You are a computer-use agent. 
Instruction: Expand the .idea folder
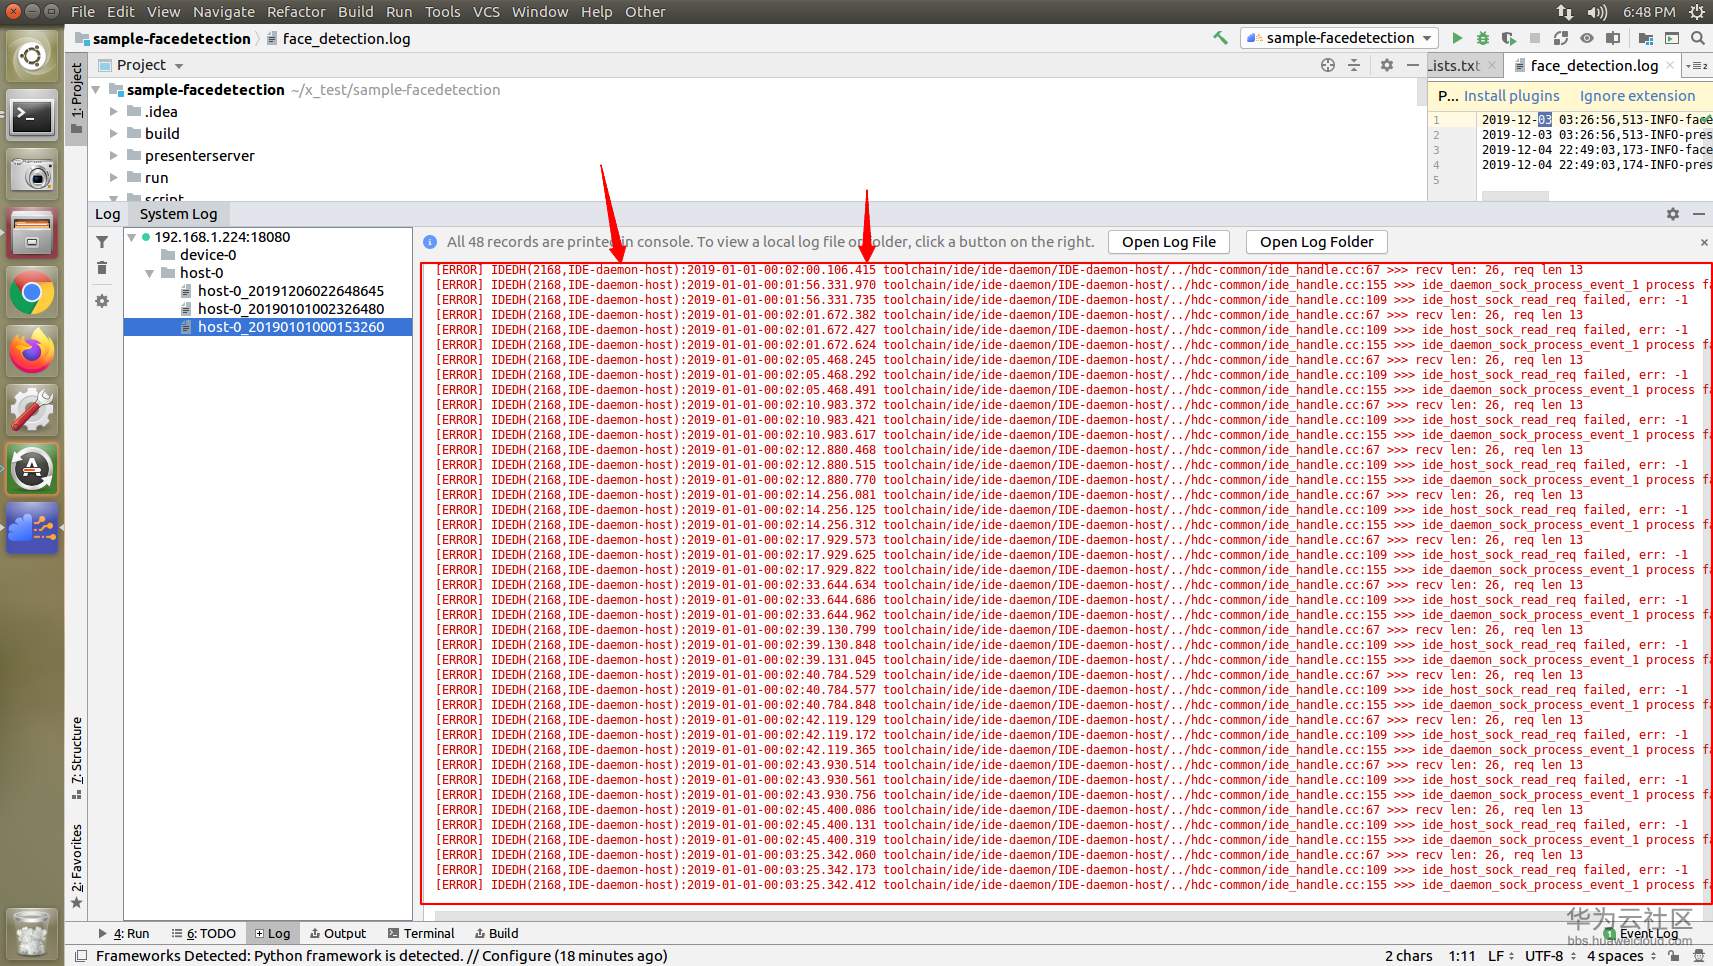(114, 112)
